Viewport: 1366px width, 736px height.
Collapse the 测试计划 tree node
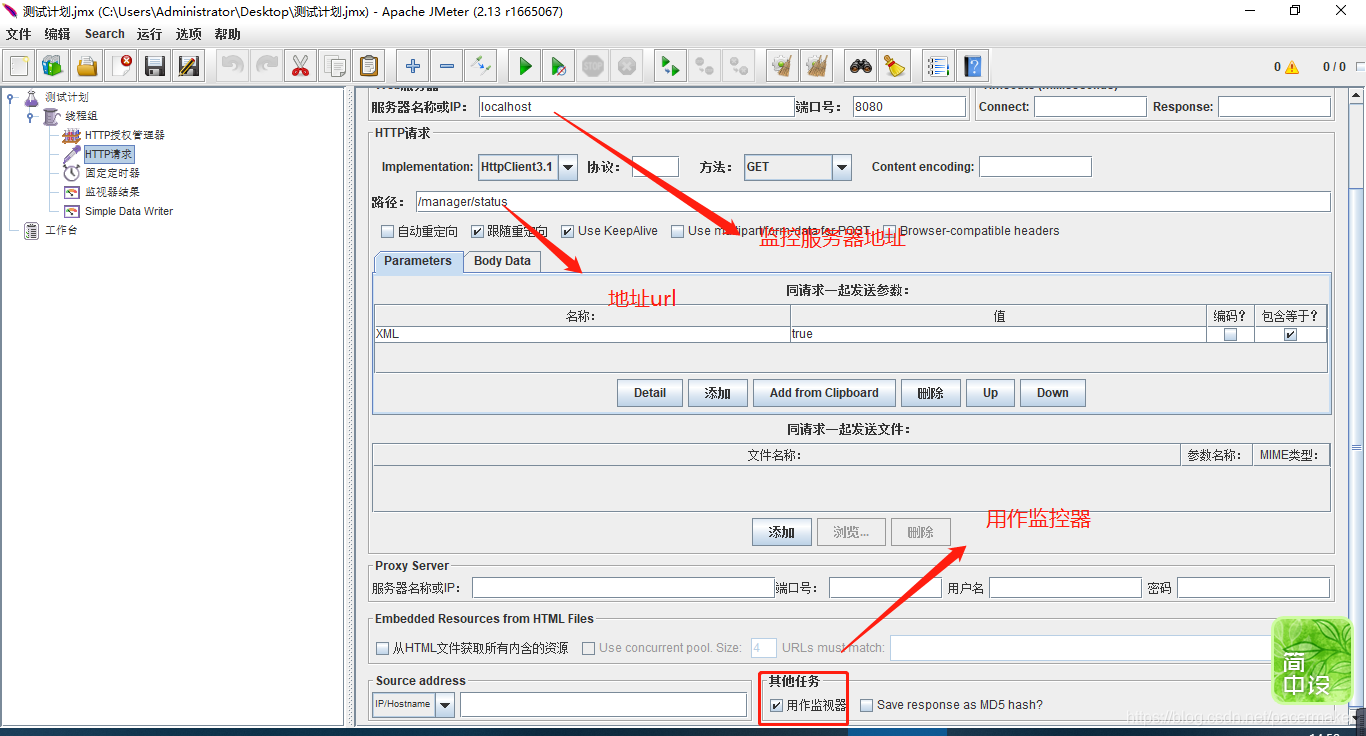point(10,97)
